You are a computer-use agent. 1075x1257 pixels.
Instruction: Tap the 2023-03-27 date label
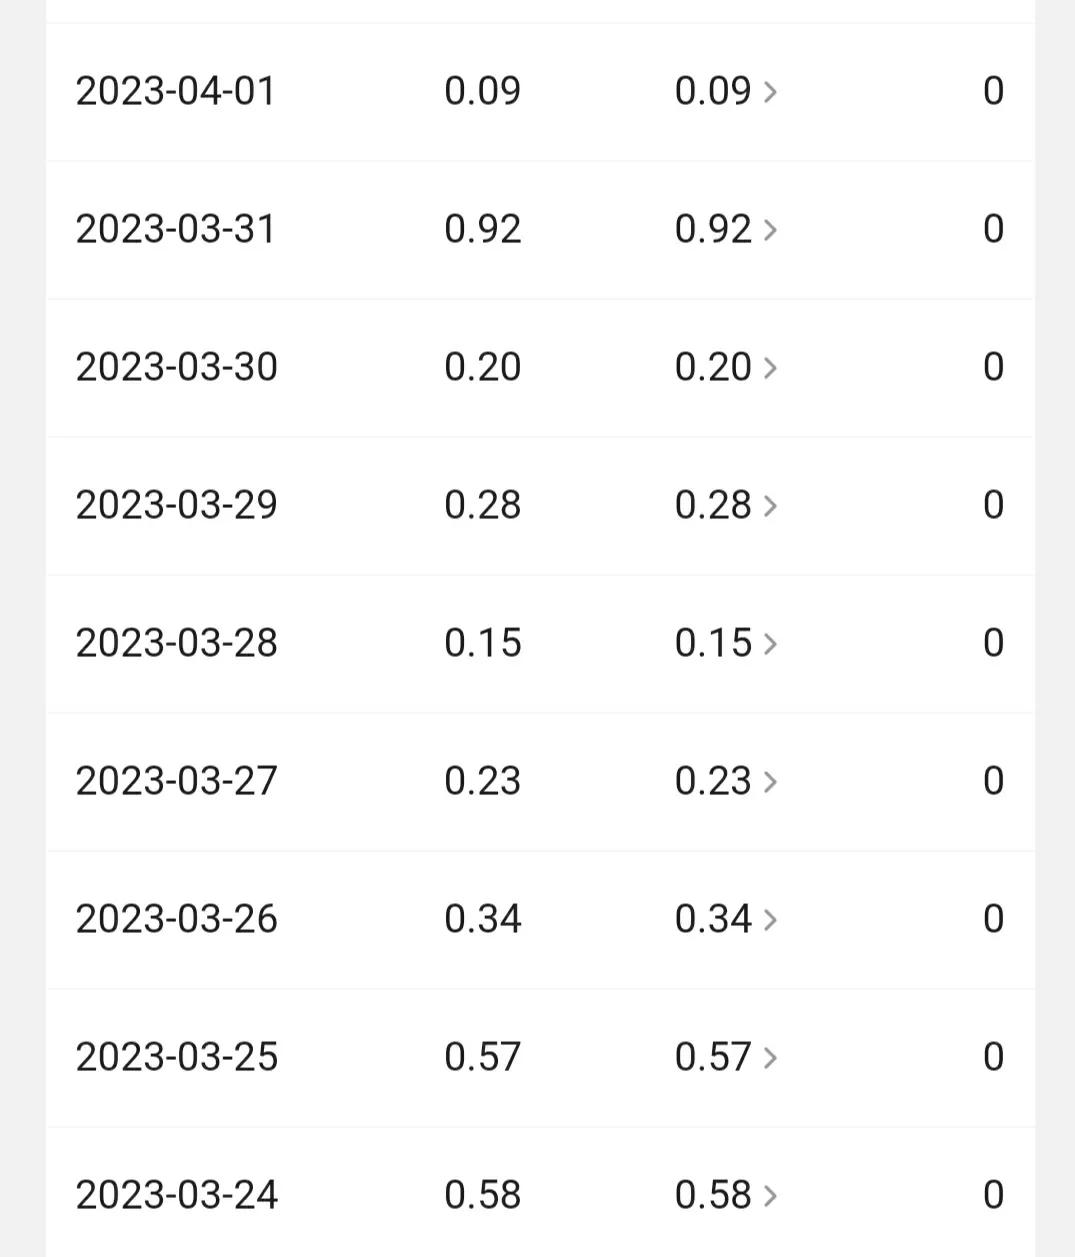tap(176, 781)
